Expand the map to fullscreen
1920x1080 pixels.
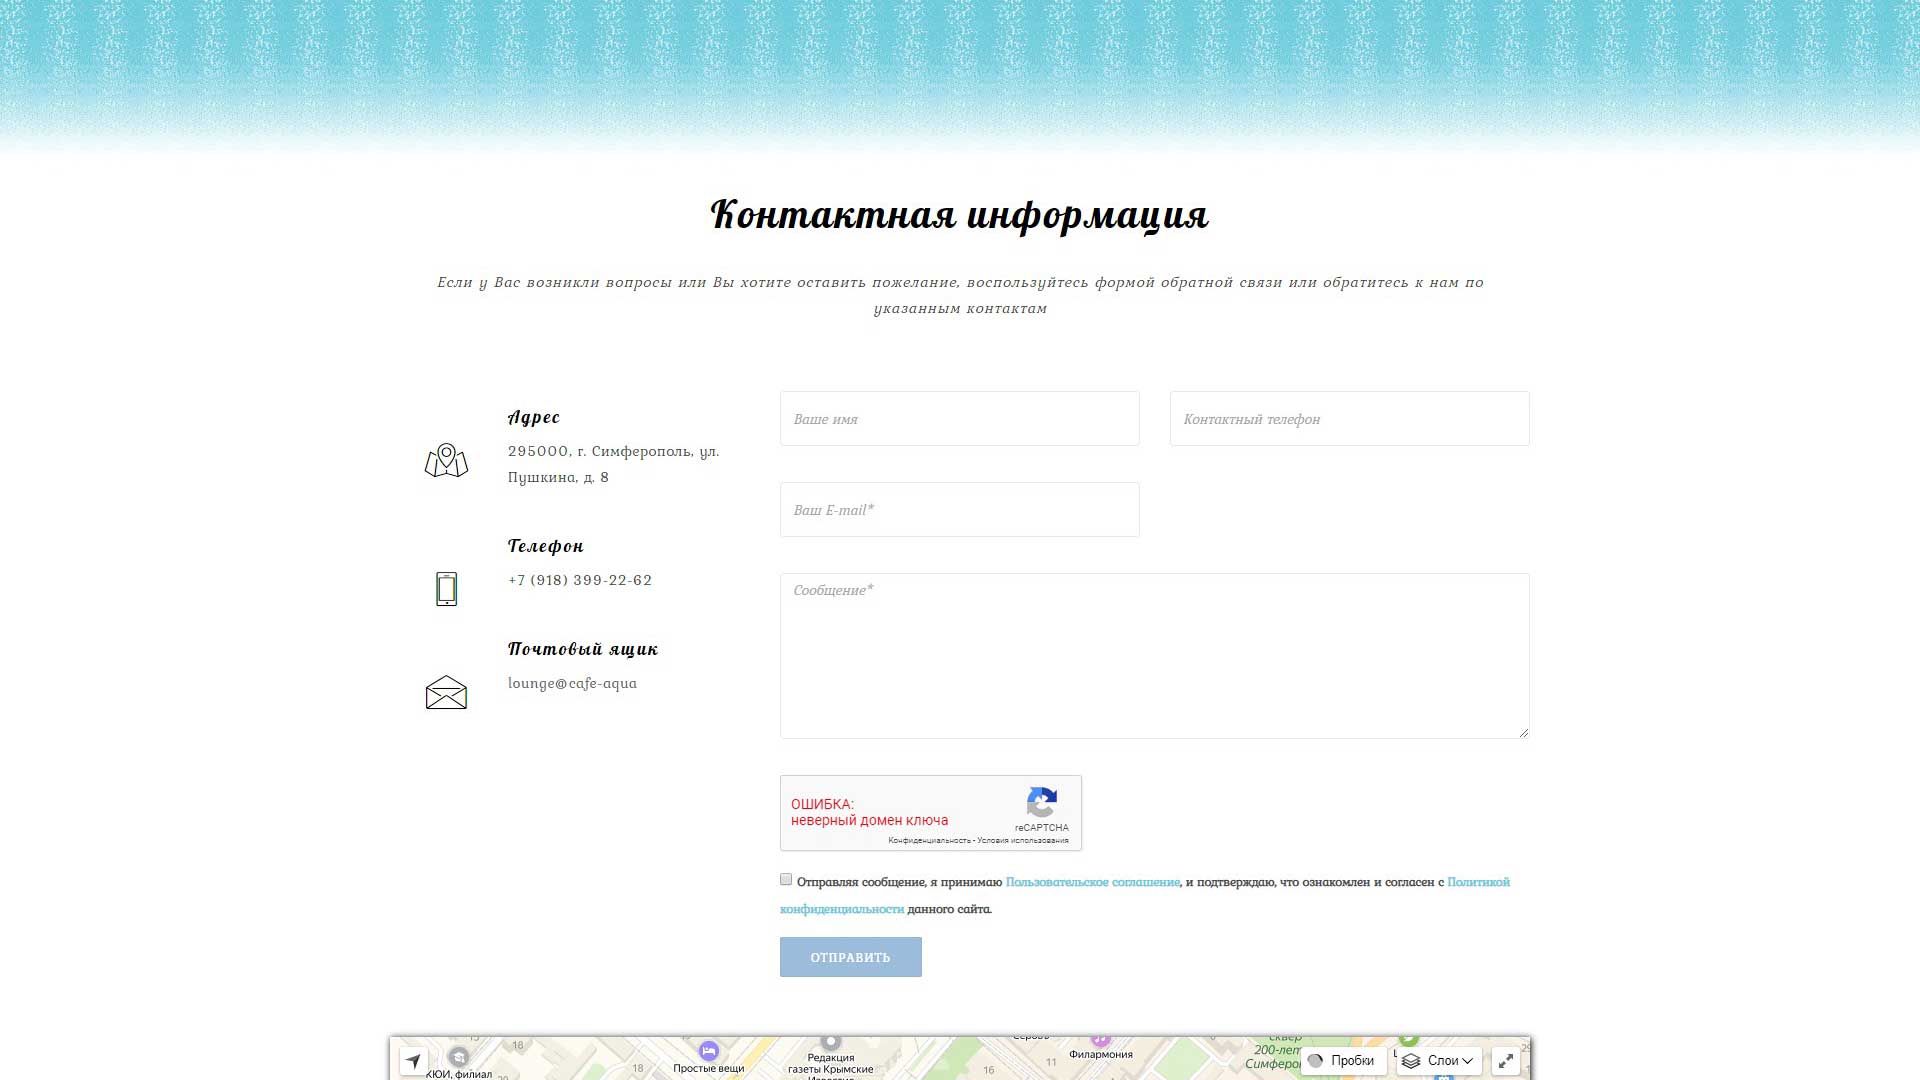(x=1506, y=1061)
